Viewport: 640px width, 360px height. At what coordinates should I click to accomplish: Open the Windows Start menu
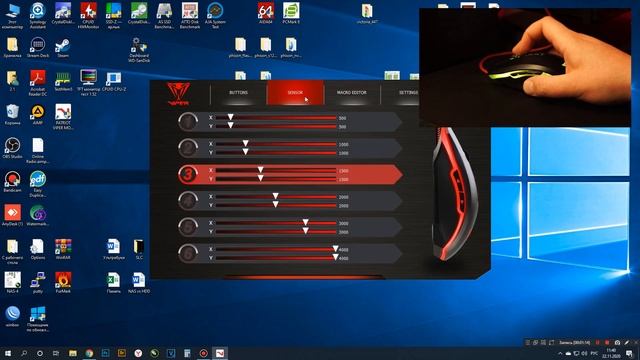(7, 353)
